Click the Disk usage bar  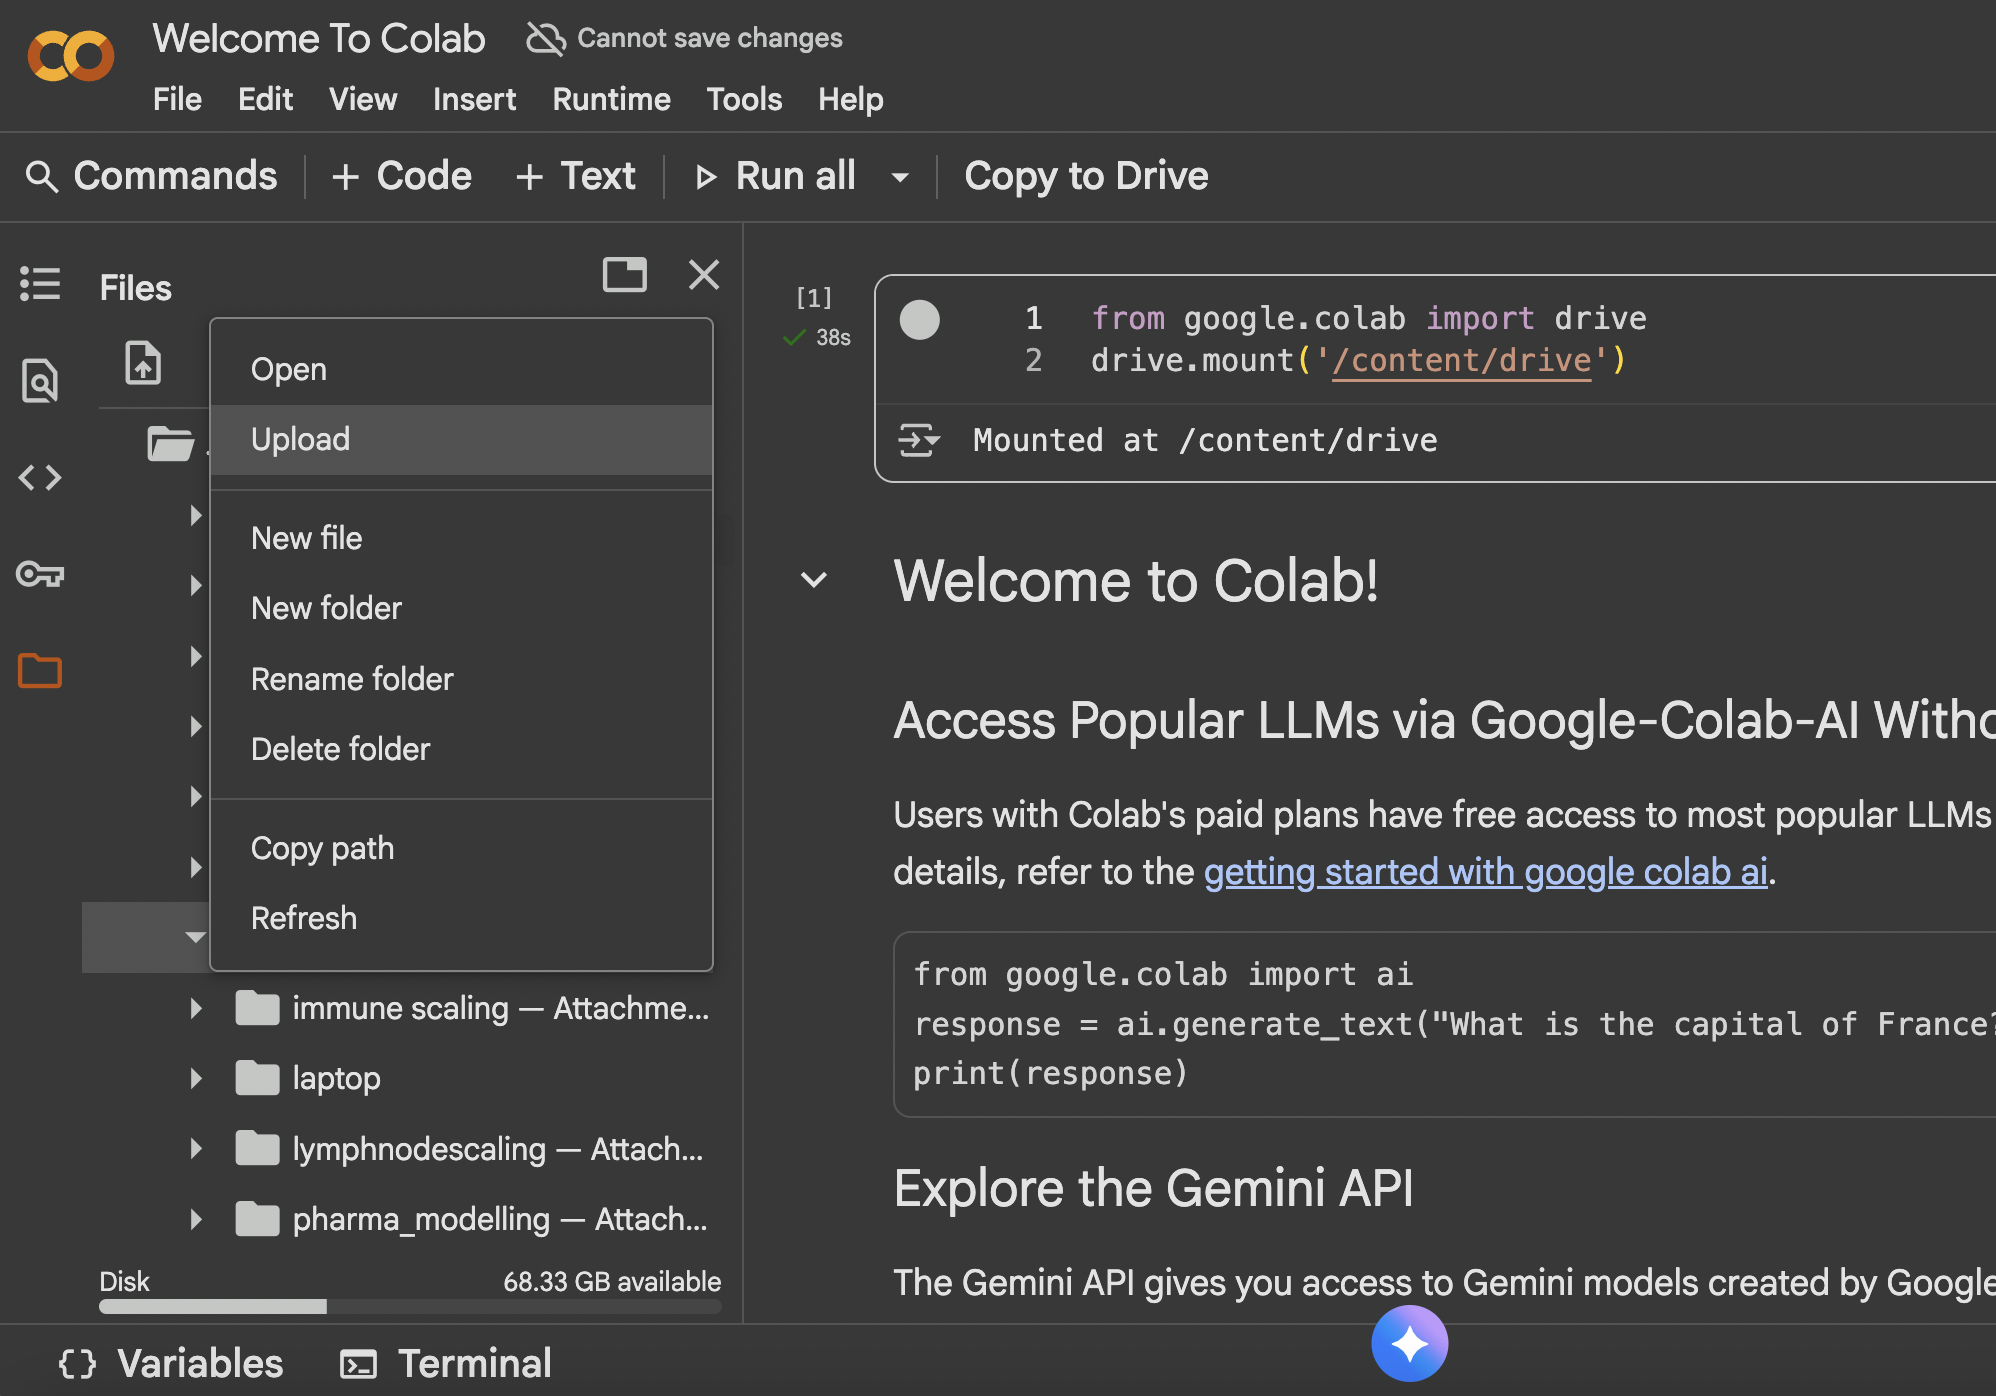[410, 1306]
